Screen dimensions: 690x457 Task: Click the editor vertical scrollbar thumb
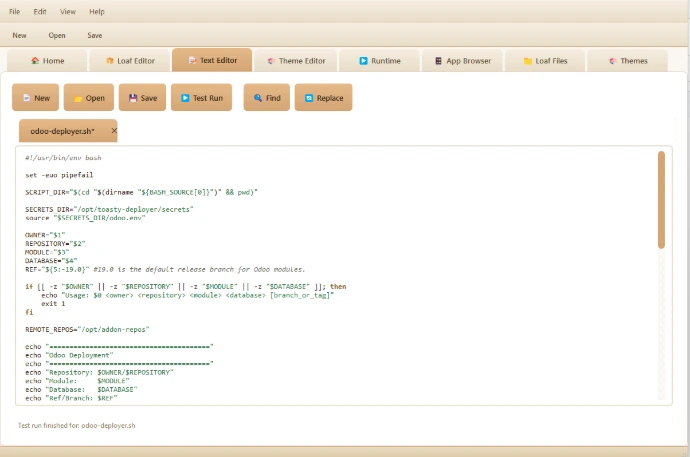(661, 200)
